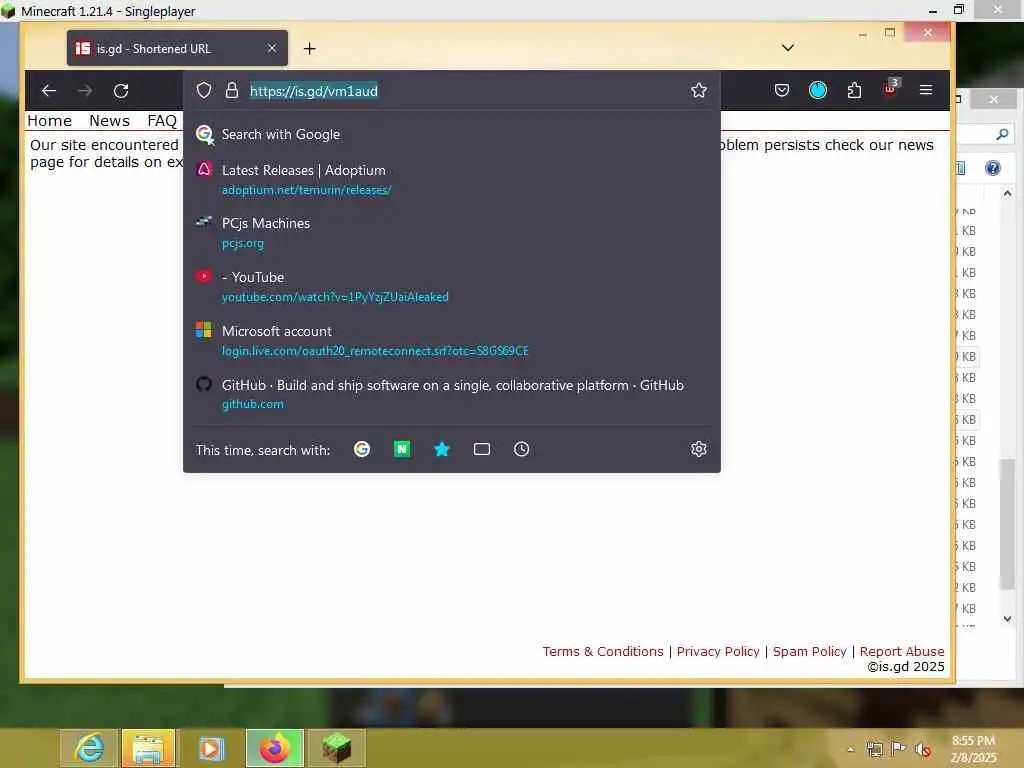Open Microsoft account suggestion

pyautogui.click(x=452, y=340)
